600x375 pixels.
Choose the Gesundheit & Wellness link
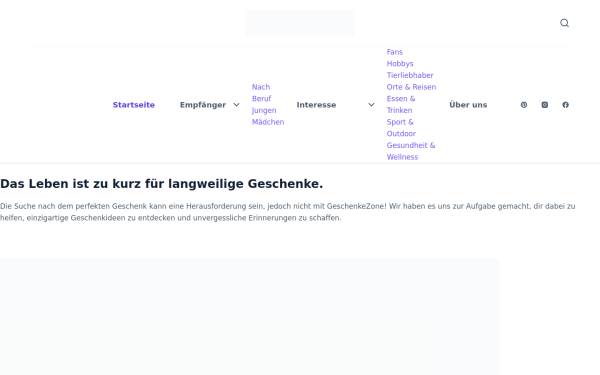pos(411,151)
